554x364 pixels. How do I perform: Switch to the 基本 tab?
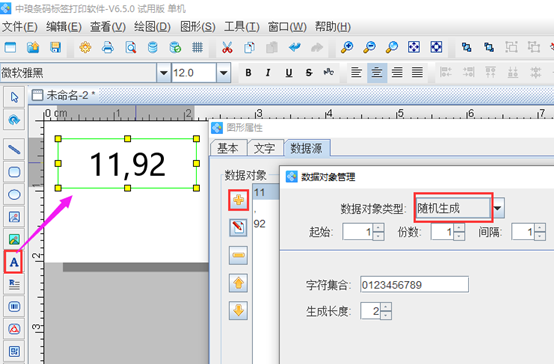[x=228, y=148]
